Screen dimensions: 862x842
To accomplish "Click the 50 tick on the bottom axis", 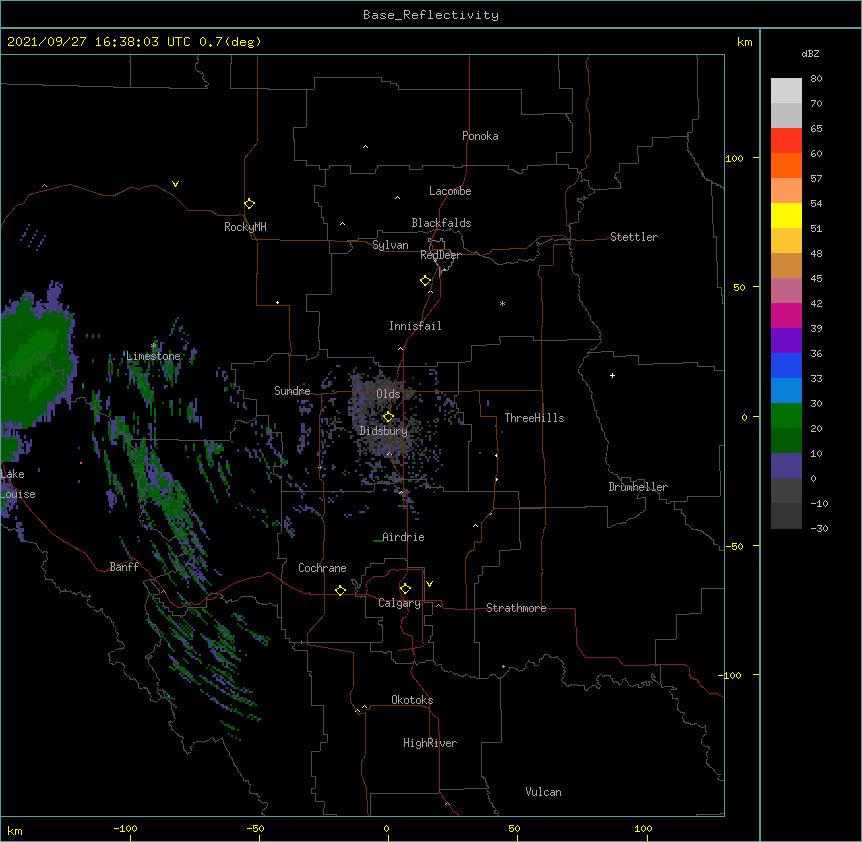I will coord(514,828).
